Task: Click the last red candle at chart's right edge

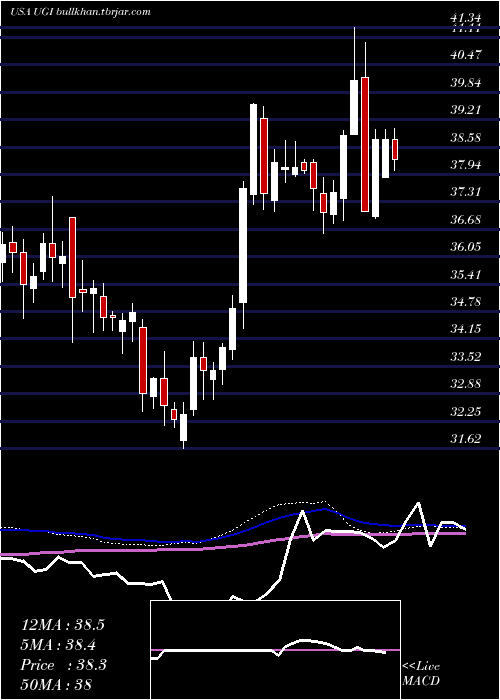Action: click(x=395, y=149)
